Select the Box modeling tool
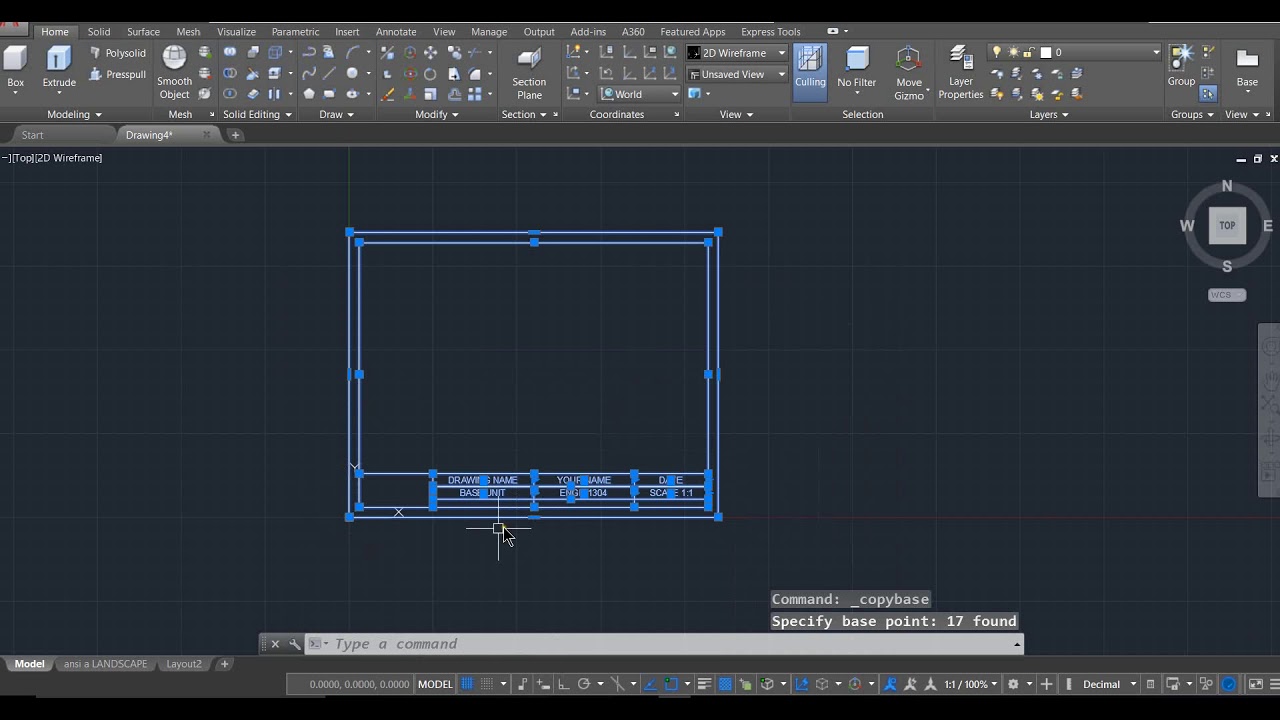Screen dimensions: 1280x720 [15, 67]
